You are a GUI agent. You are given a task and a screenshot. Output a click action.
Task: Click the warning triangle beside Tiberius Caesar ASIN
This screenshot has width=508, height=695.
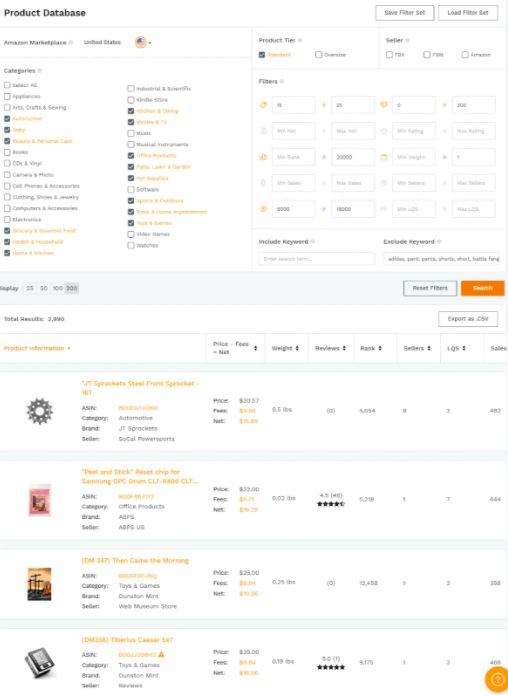161,654
